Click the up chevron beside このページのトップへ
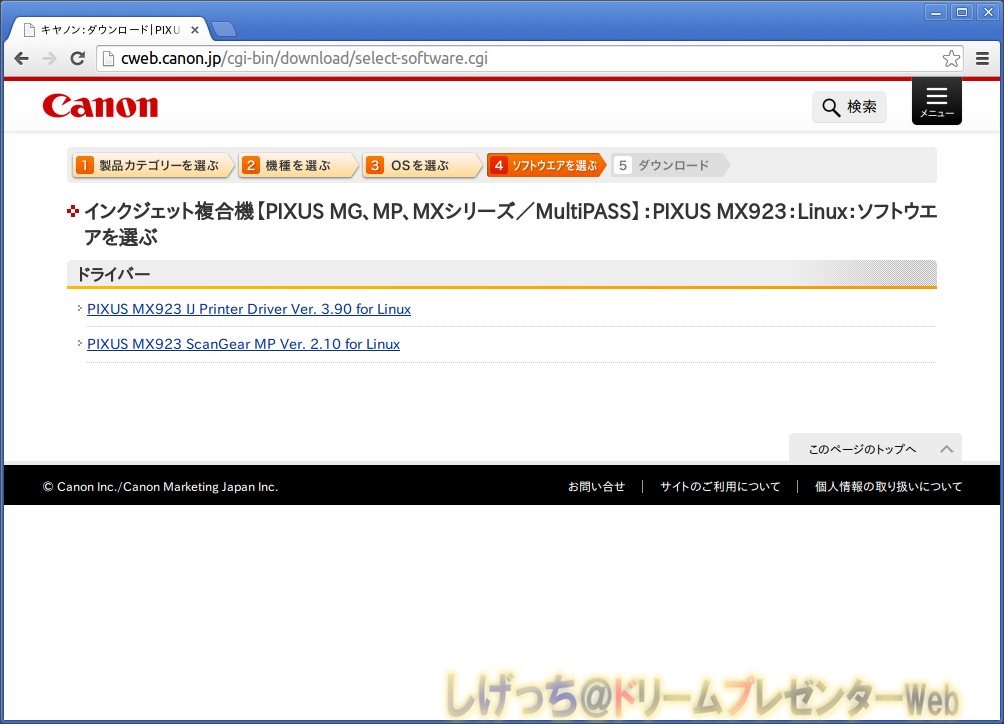 pos(947,449)
